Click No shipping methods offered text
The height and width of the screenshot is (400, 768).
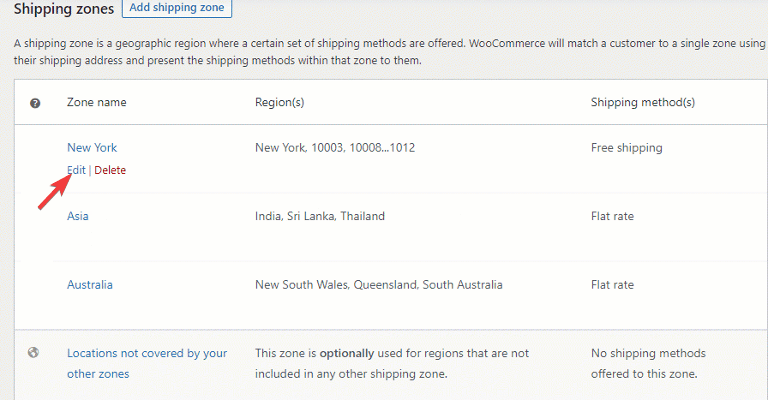click(648, 363)
